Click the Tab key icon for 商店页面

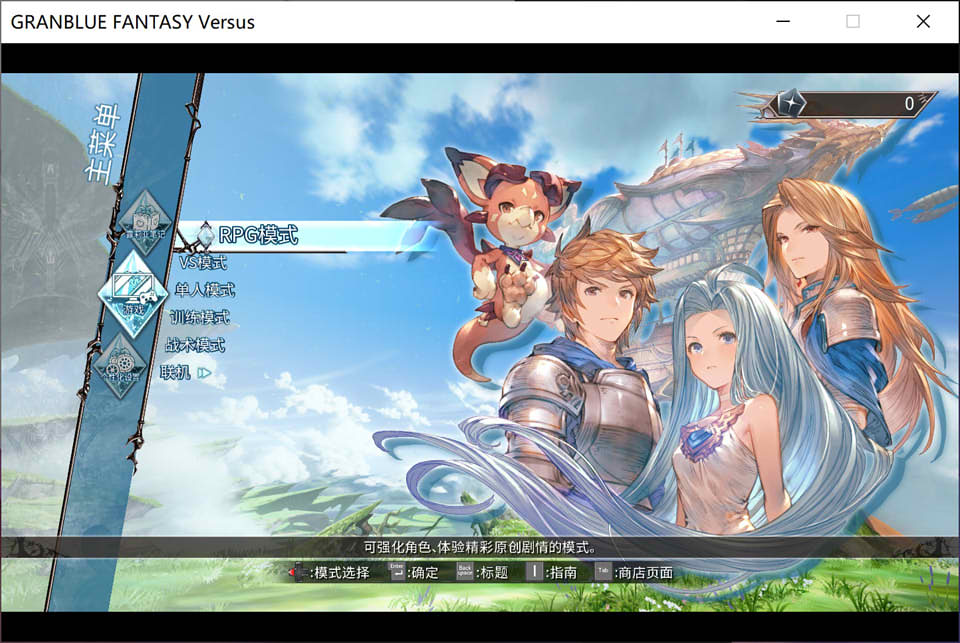pos(603,572)
